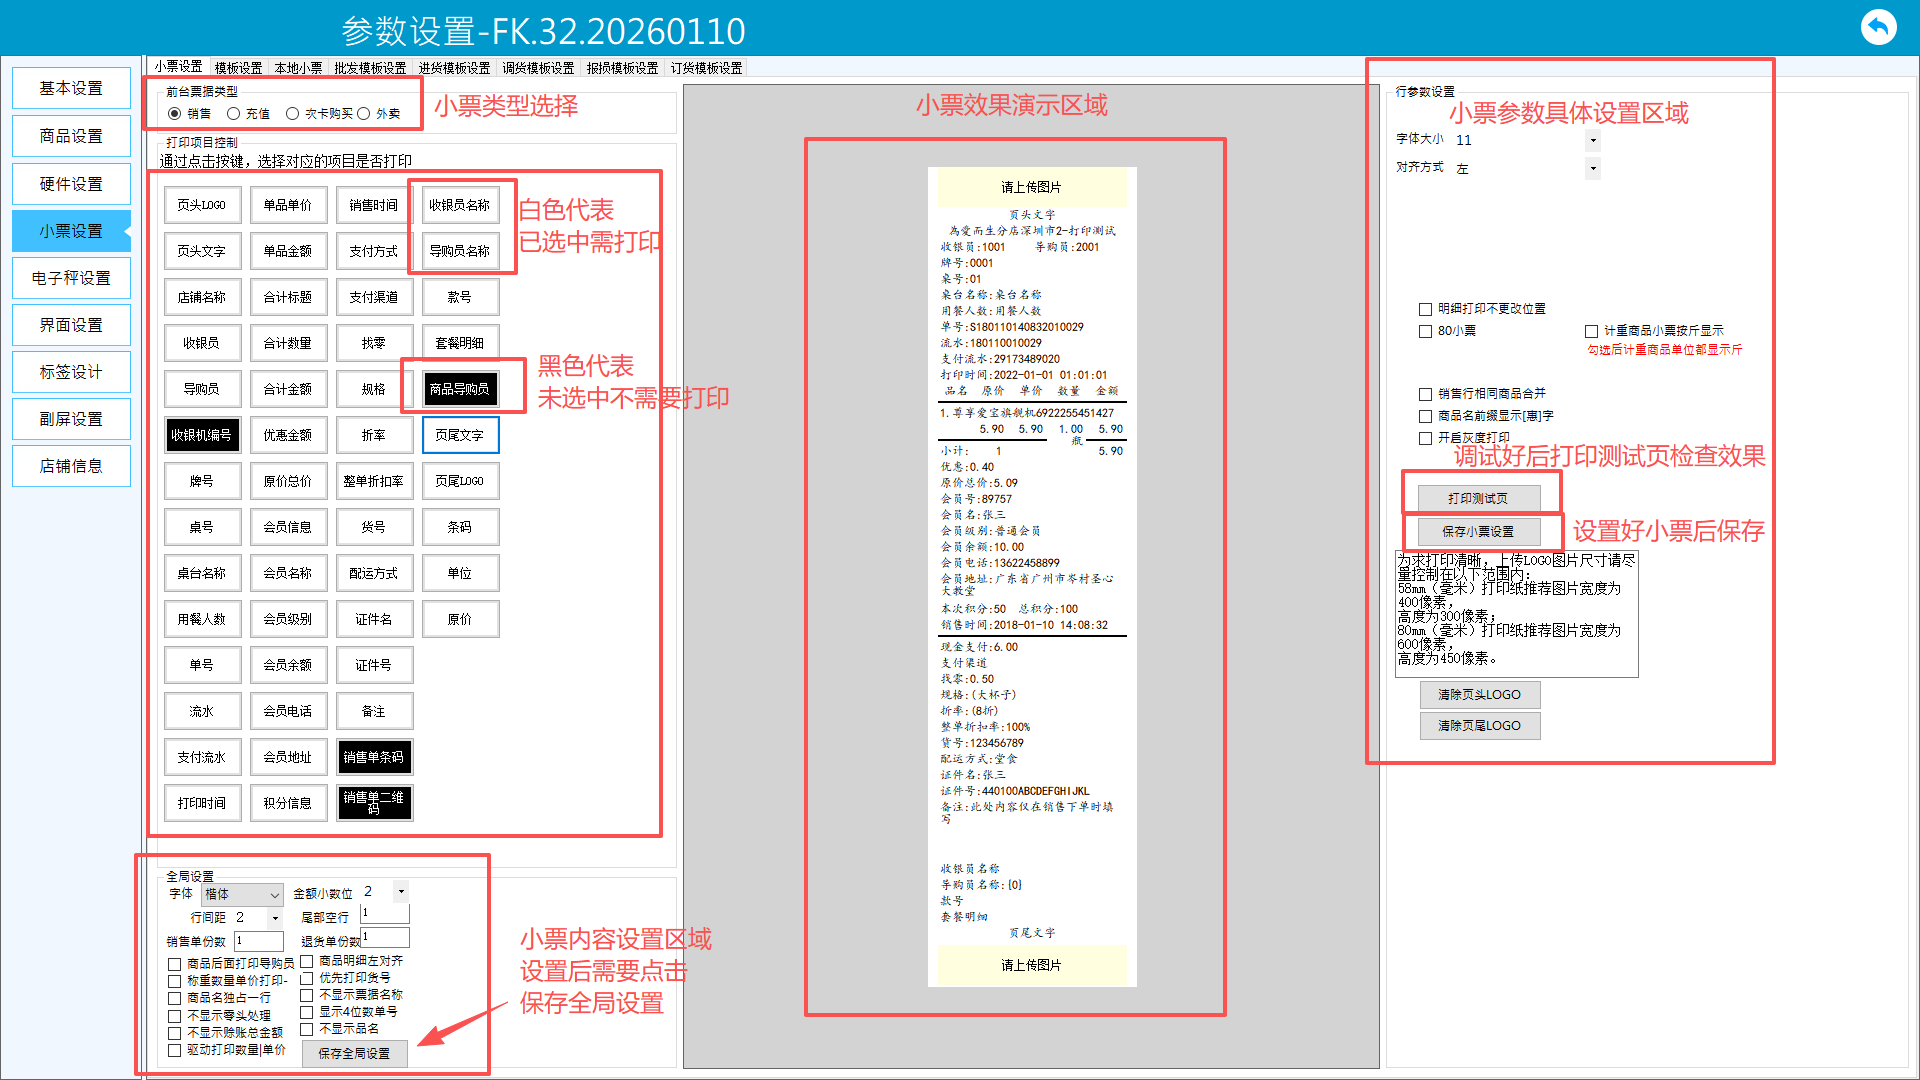Expand the 对齐方式 dropdown

(1593, 169)
